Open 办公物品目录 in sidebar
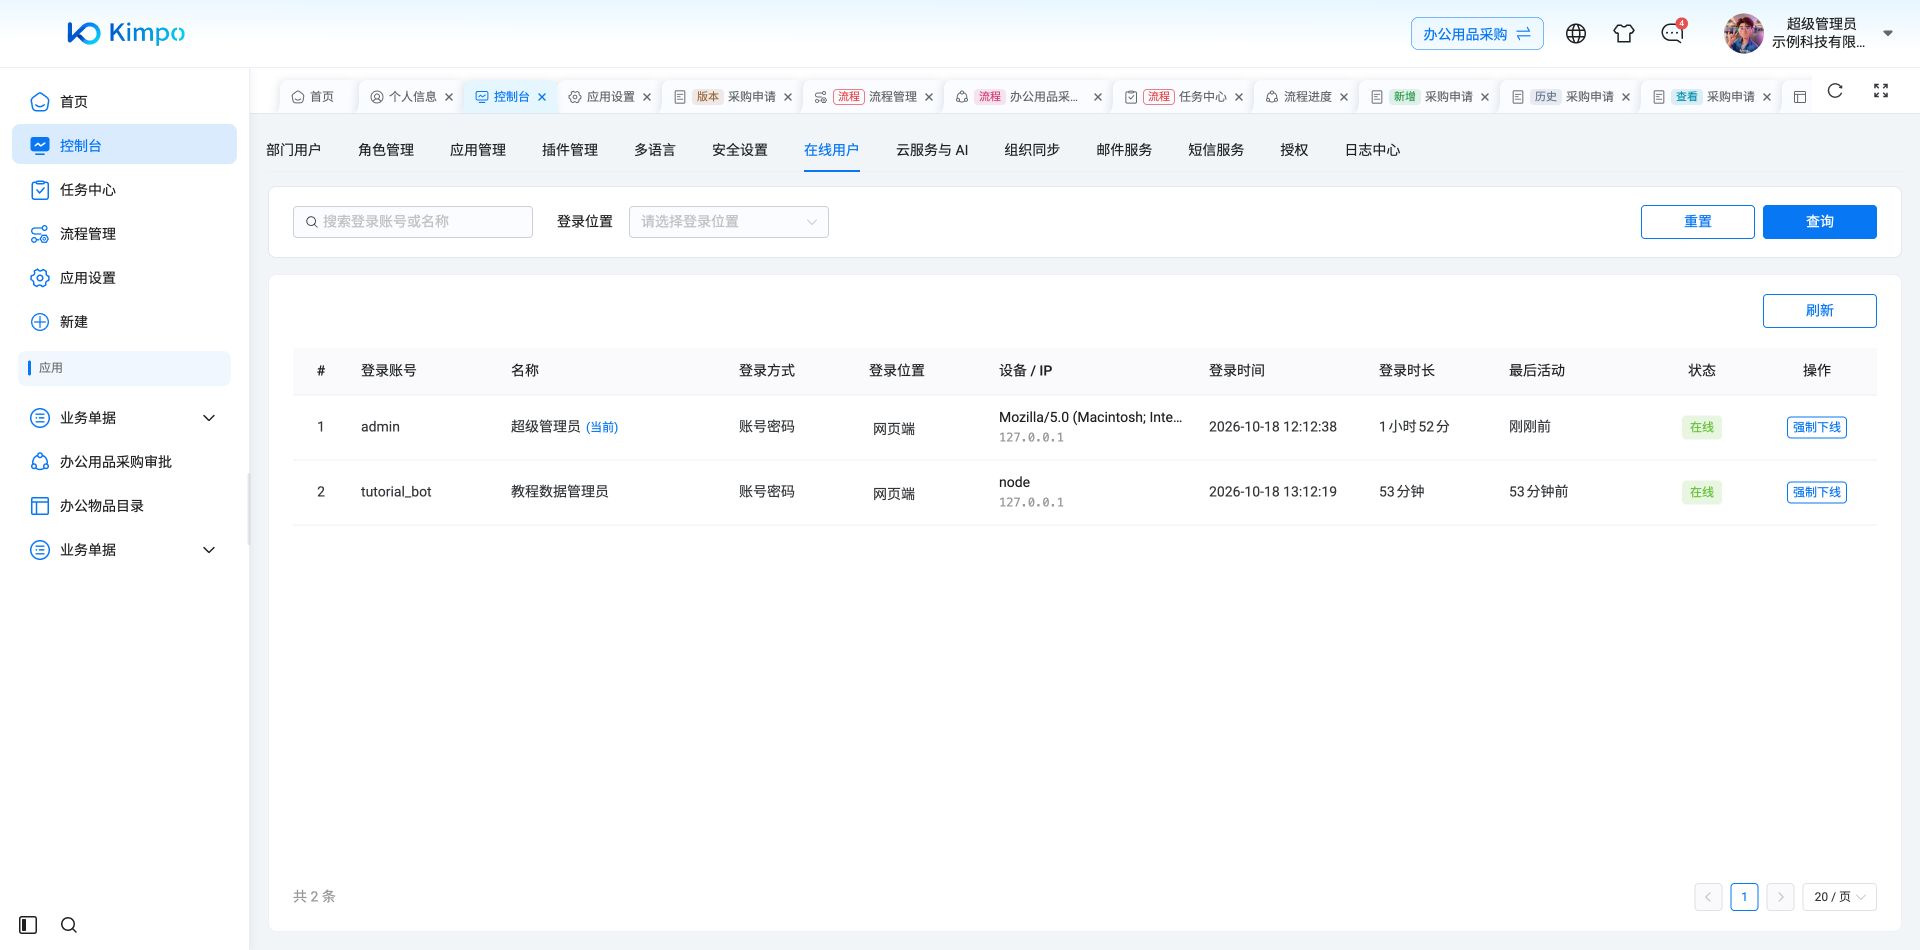Viewport: 1920px width, 950px height. pyautogui.click(x=124, y=506)
